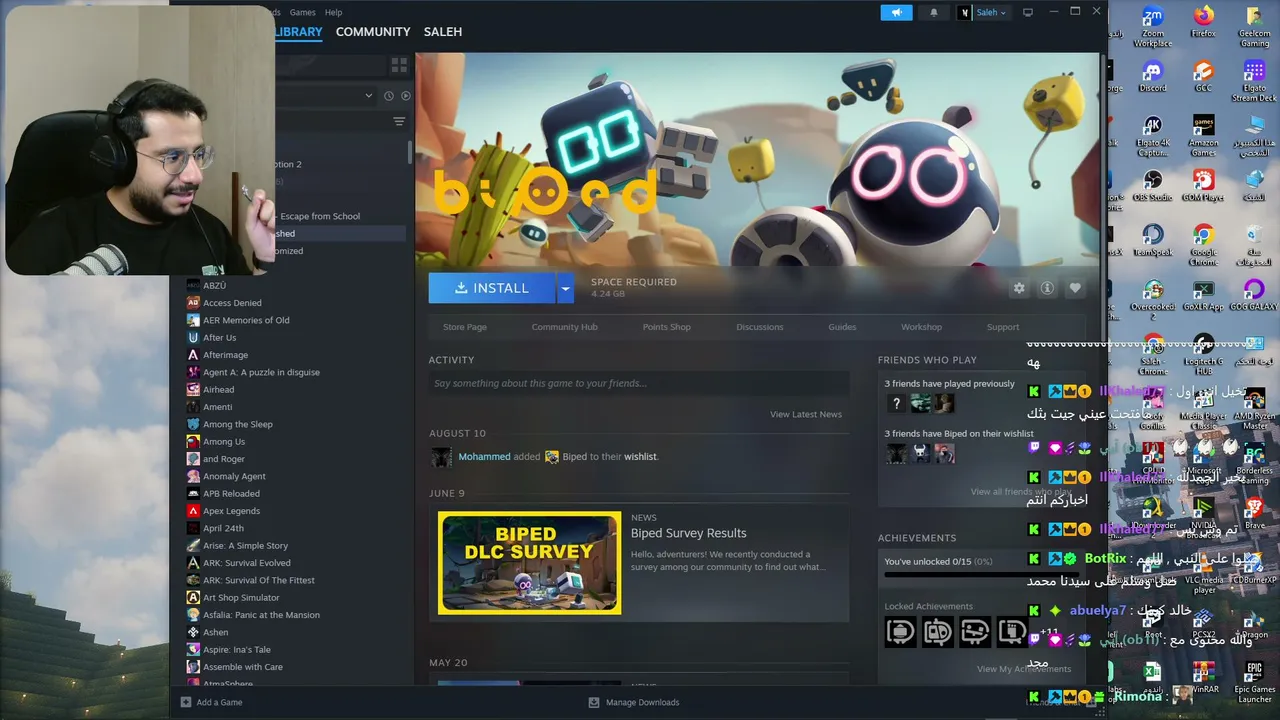The image size is (1280, 720).
Task: Open WinRAR desktop shortcut
Action: [x=1203, y=677]
